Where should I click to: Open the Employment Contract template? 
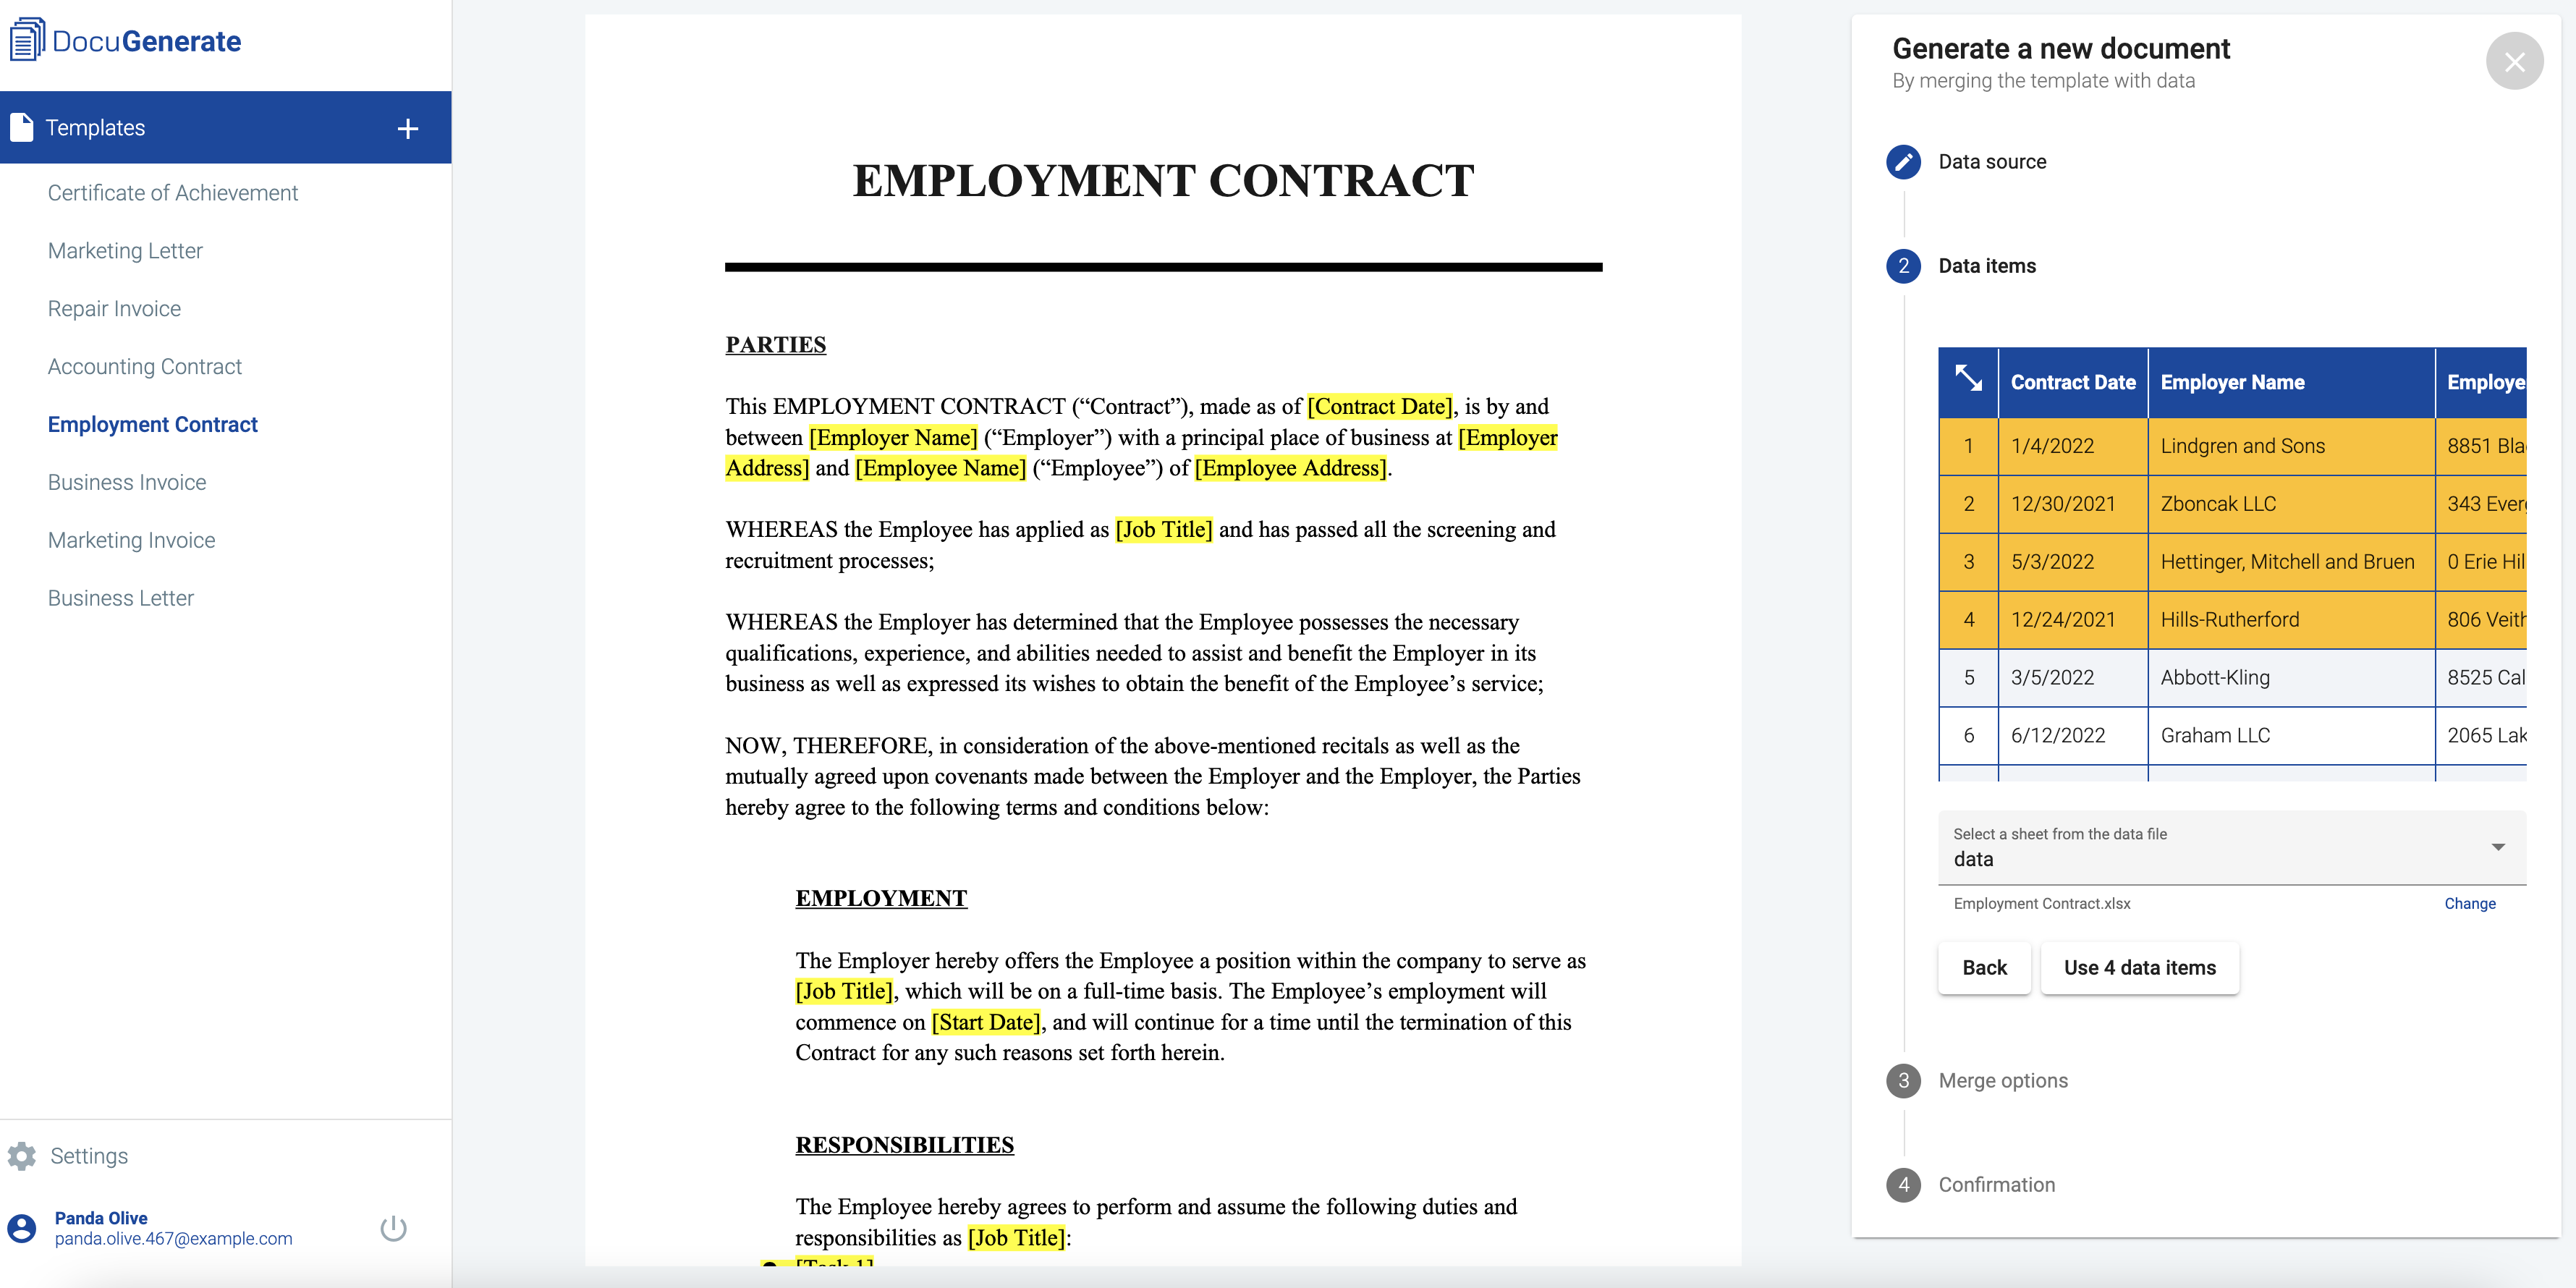151,424
